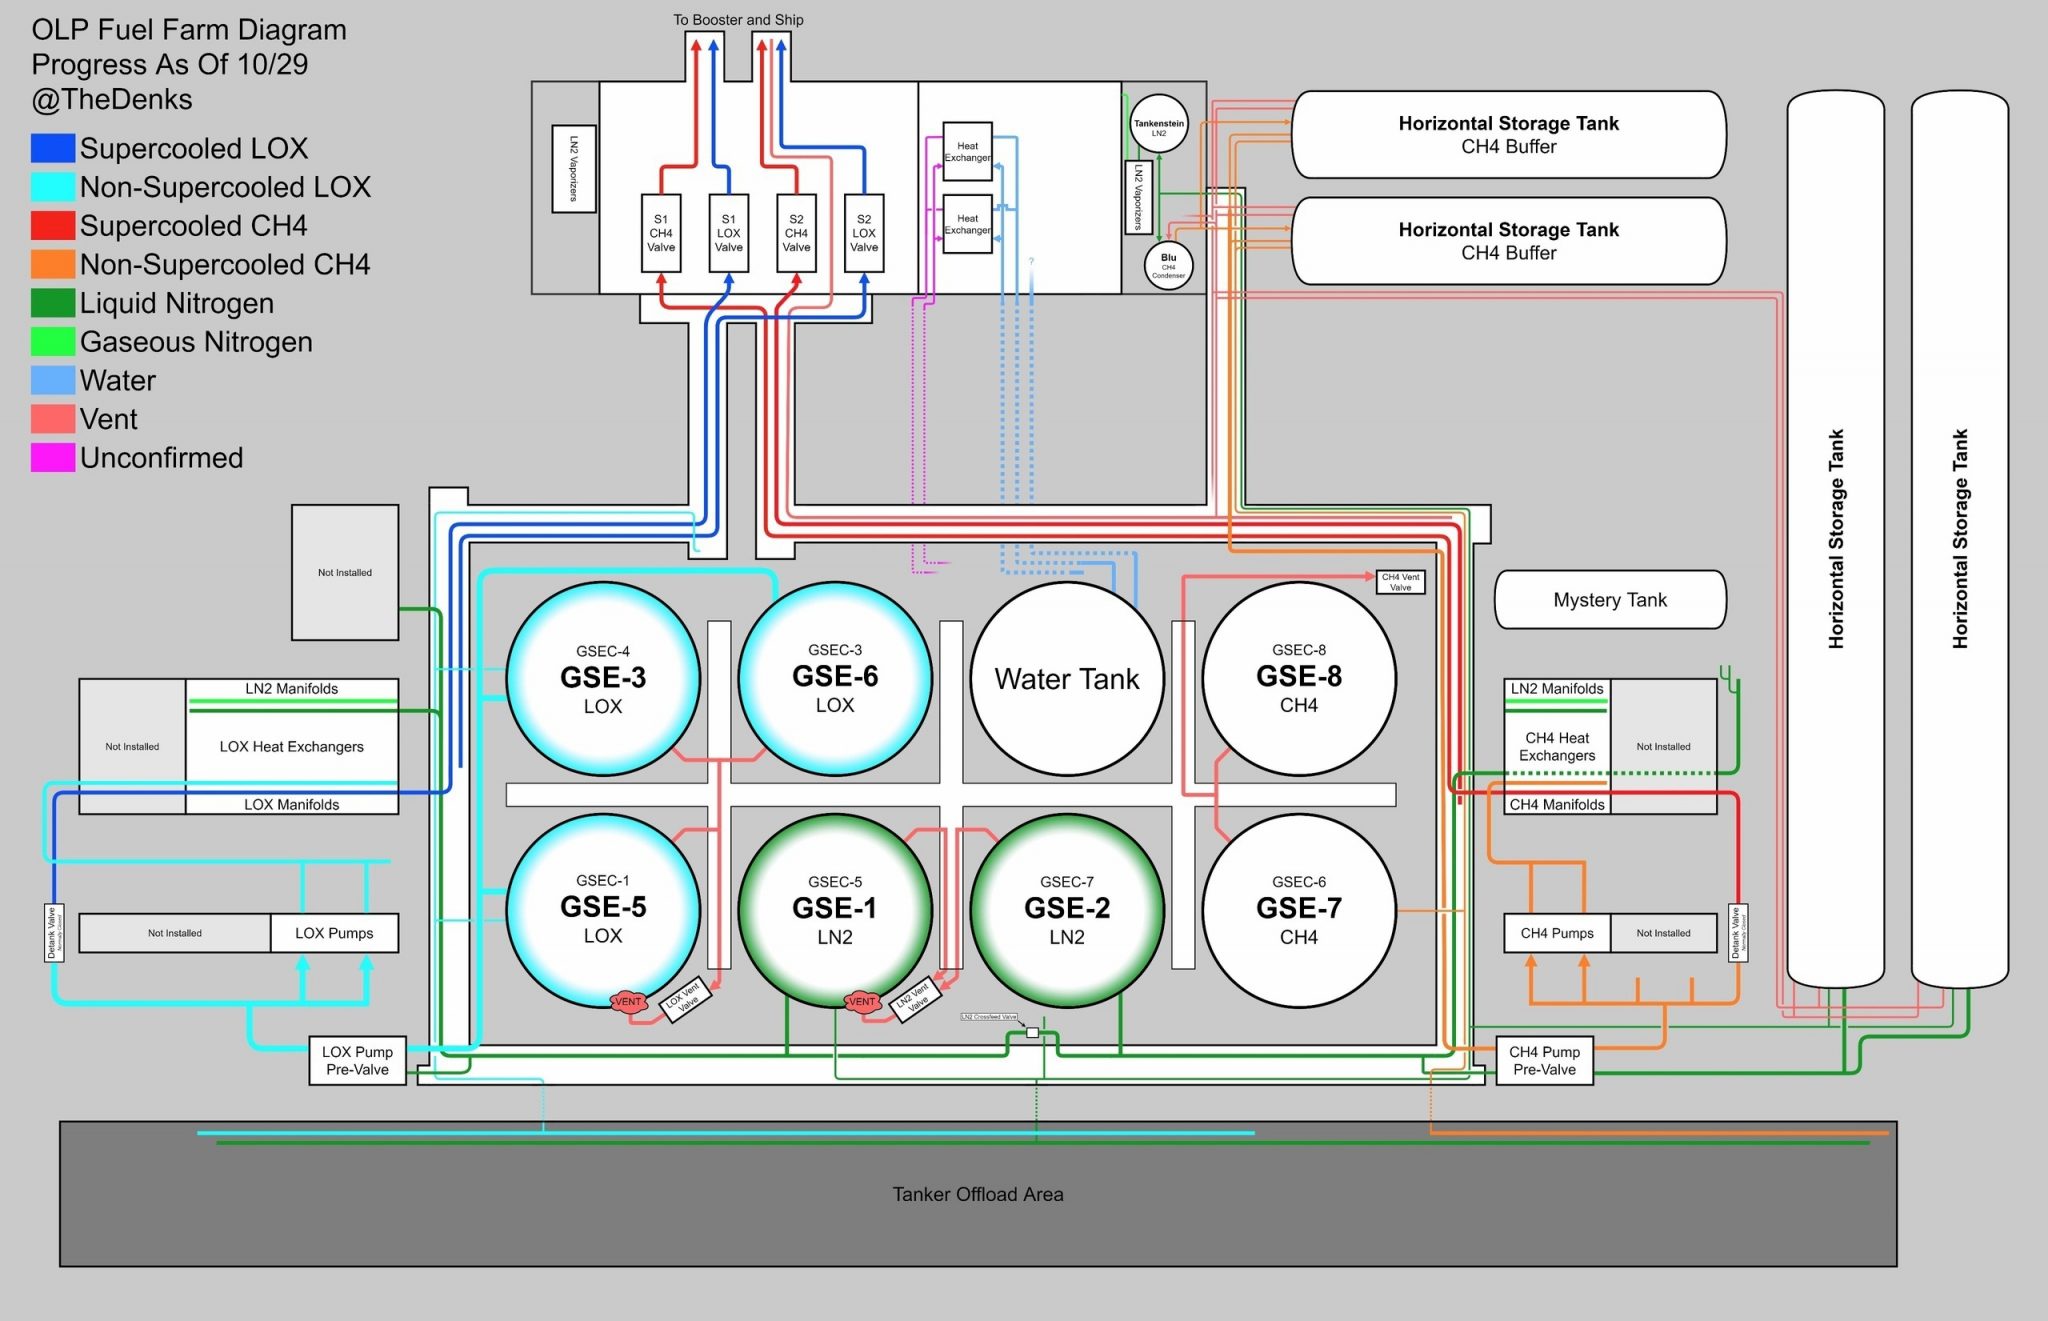Click the S2 LOX Valve box
Viewport: 2048px width, 1321px height.
pos(864,233)
